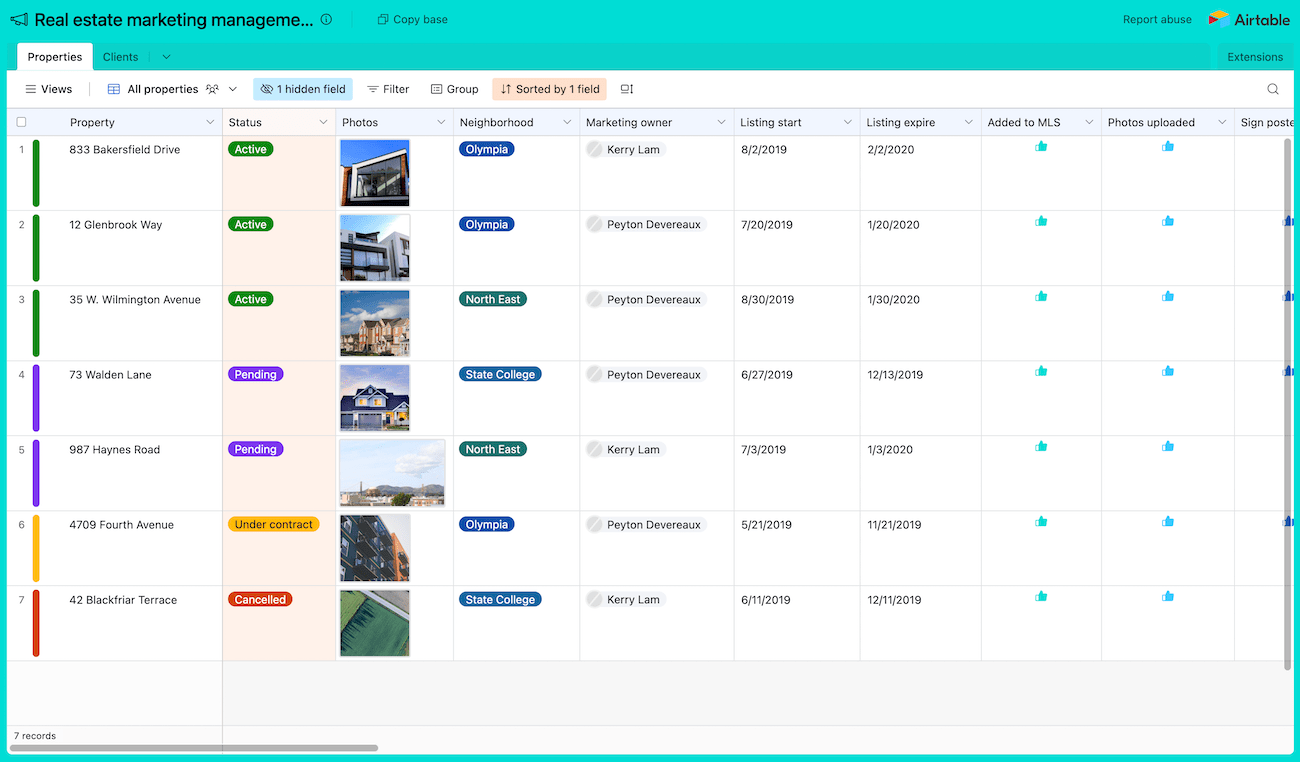
Task: Click thumbs-up in Added to MLS for 833 Bakersfield Drive
Action: point(1041,146)
